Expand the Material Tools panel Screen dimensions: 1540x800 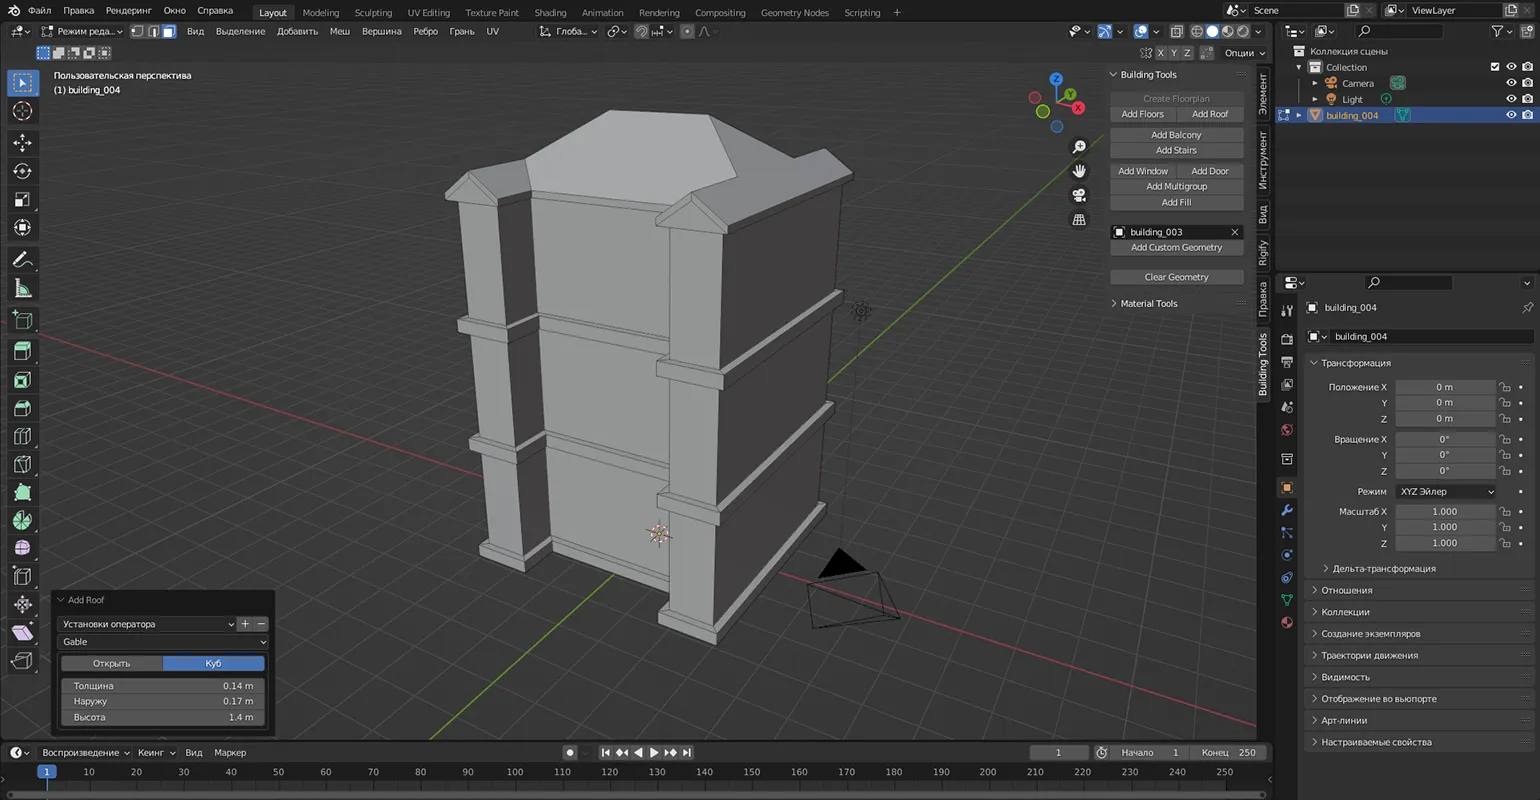pos(1148,303)
